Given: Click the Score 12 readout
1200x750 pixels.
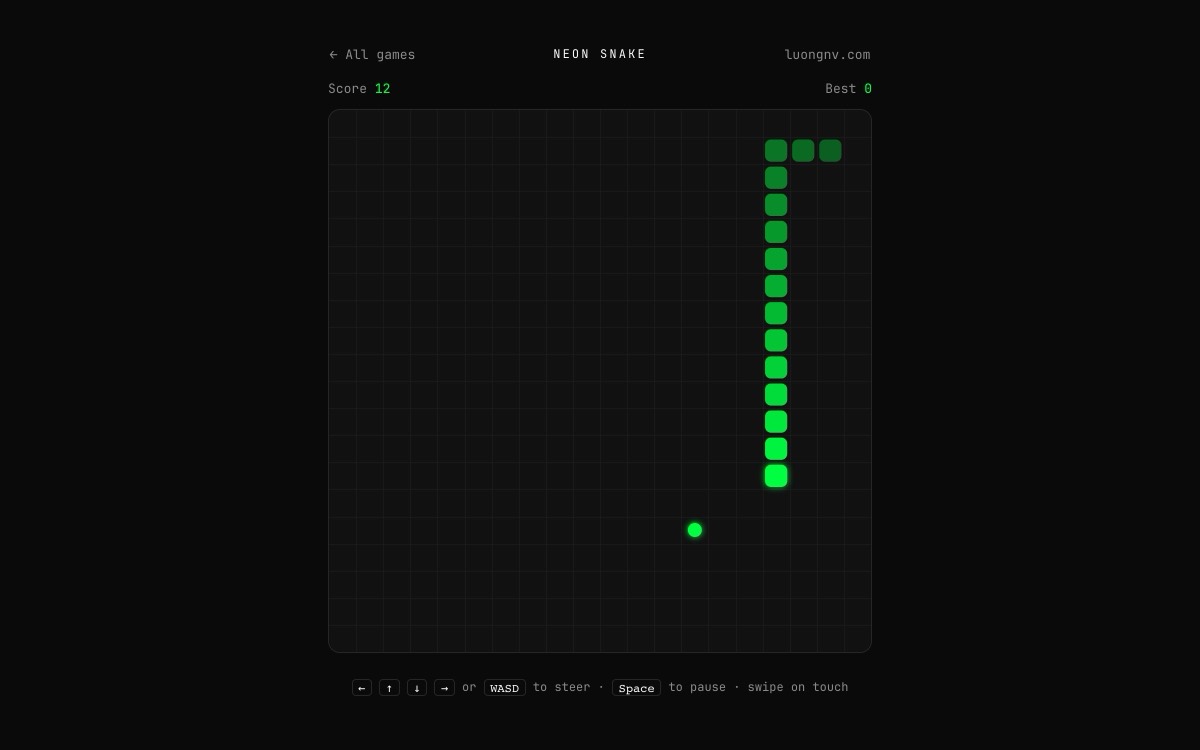Looking at the screenshot, I should [x=359, y=89].
